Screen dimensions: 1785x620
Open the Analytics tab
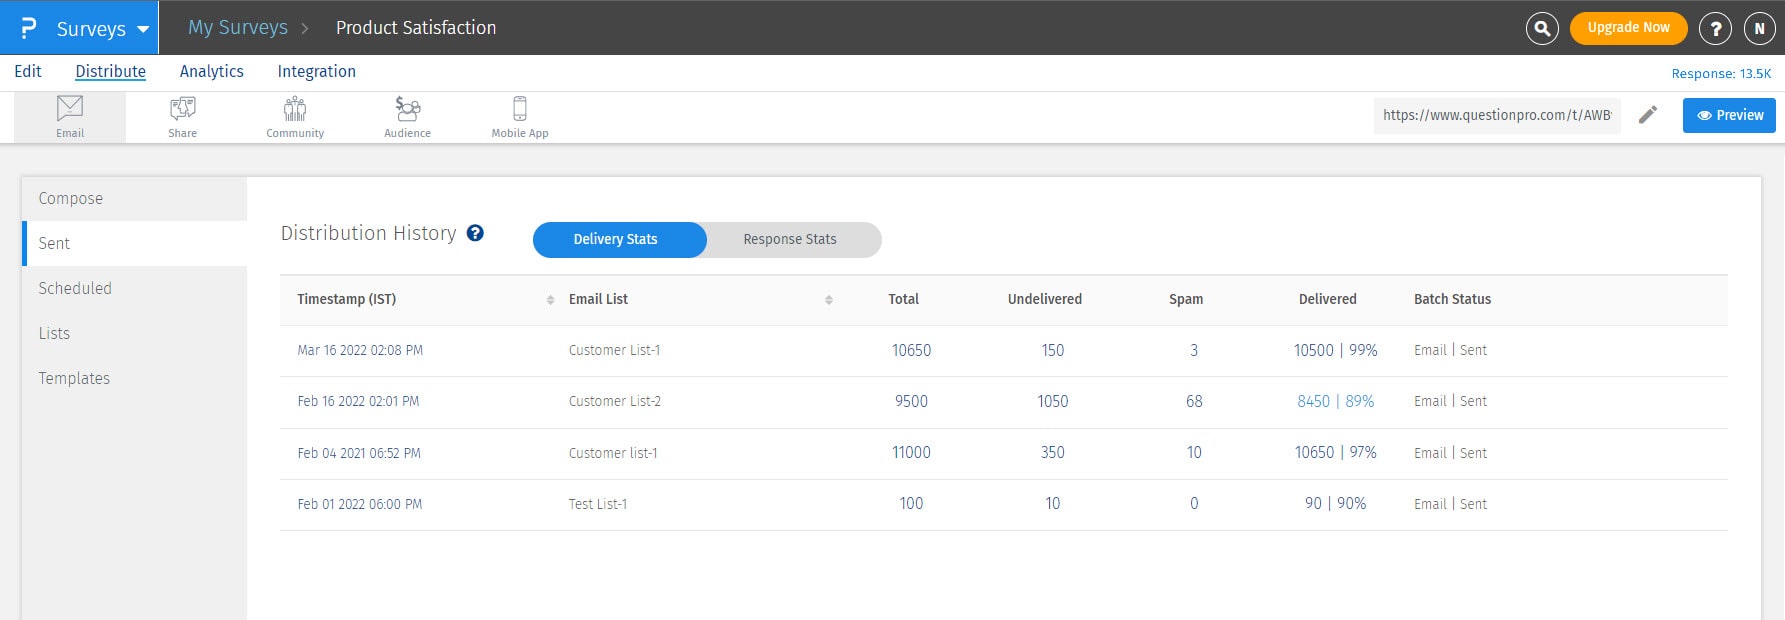212,72
